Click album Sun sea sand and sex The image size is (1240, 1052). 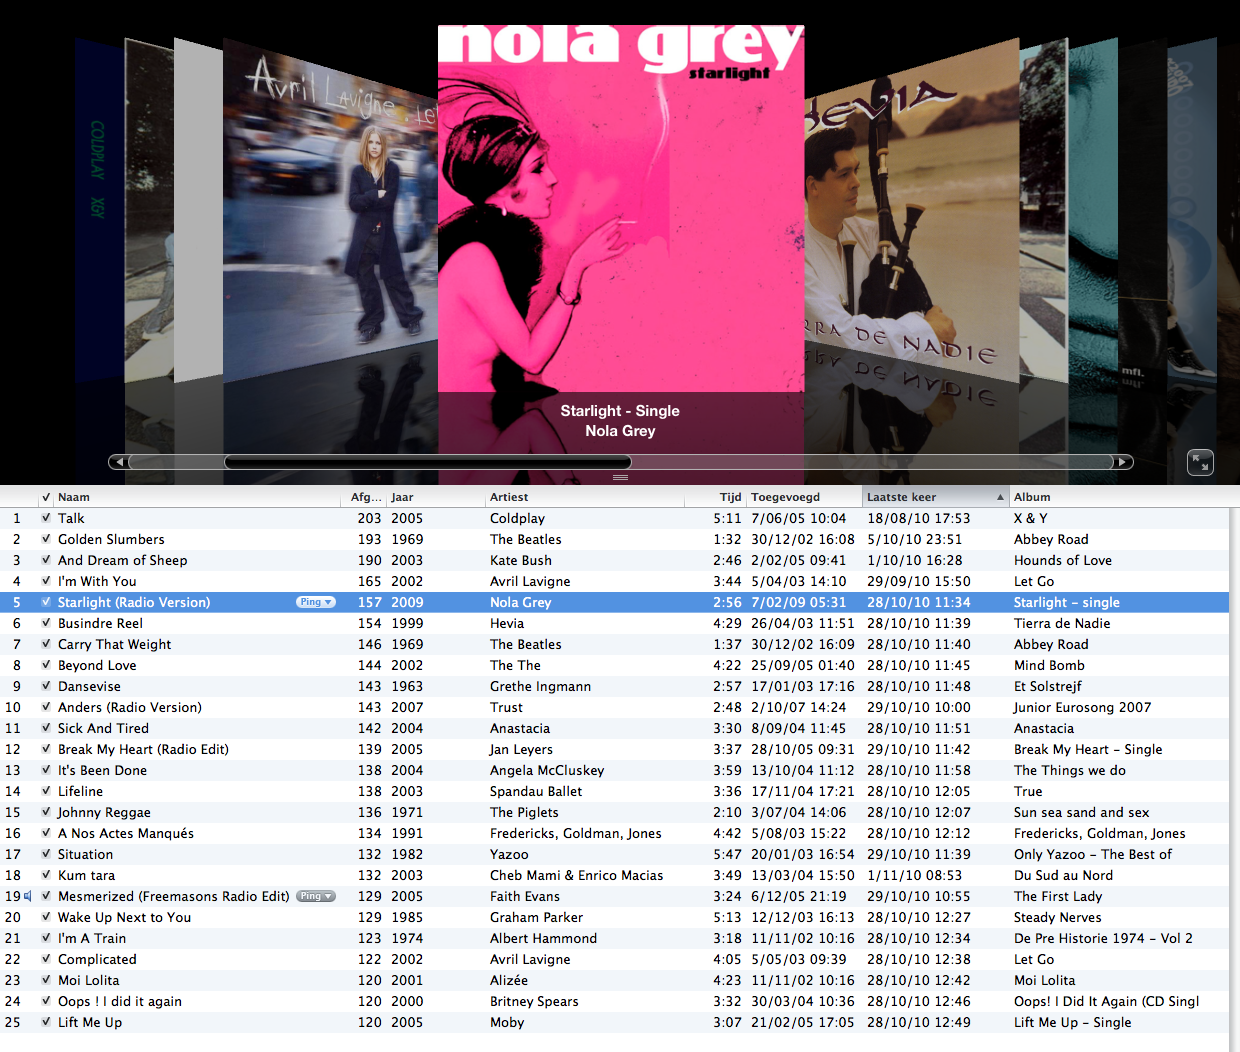click(1081, 812)
